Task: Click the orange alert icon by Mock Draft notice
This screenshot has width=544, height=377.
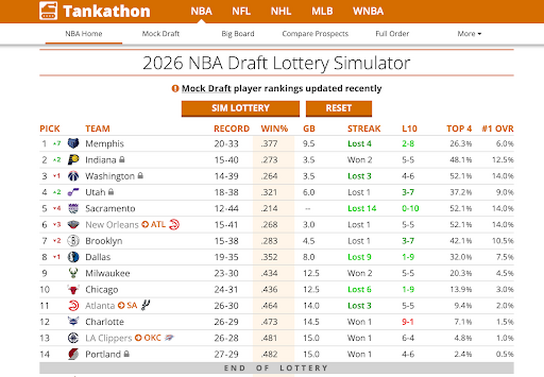Action: pos(175,88)
